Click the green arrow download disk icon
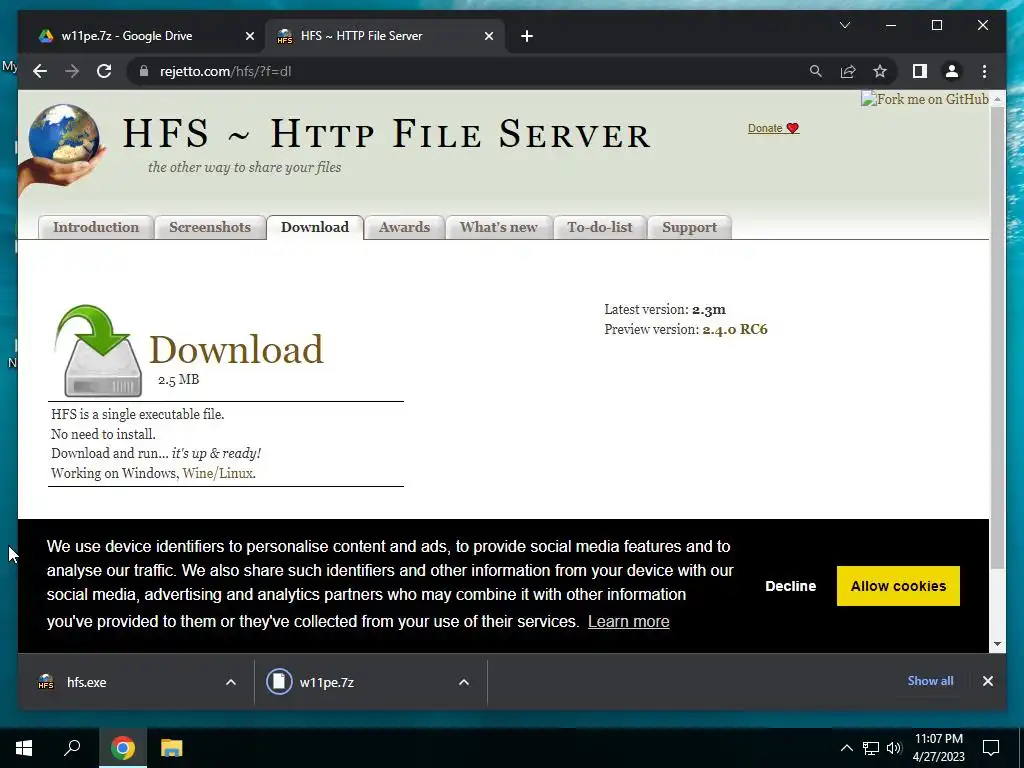The width and height of the screenshot is (1024, 768). pyautogui.click(x=99, y=351)
